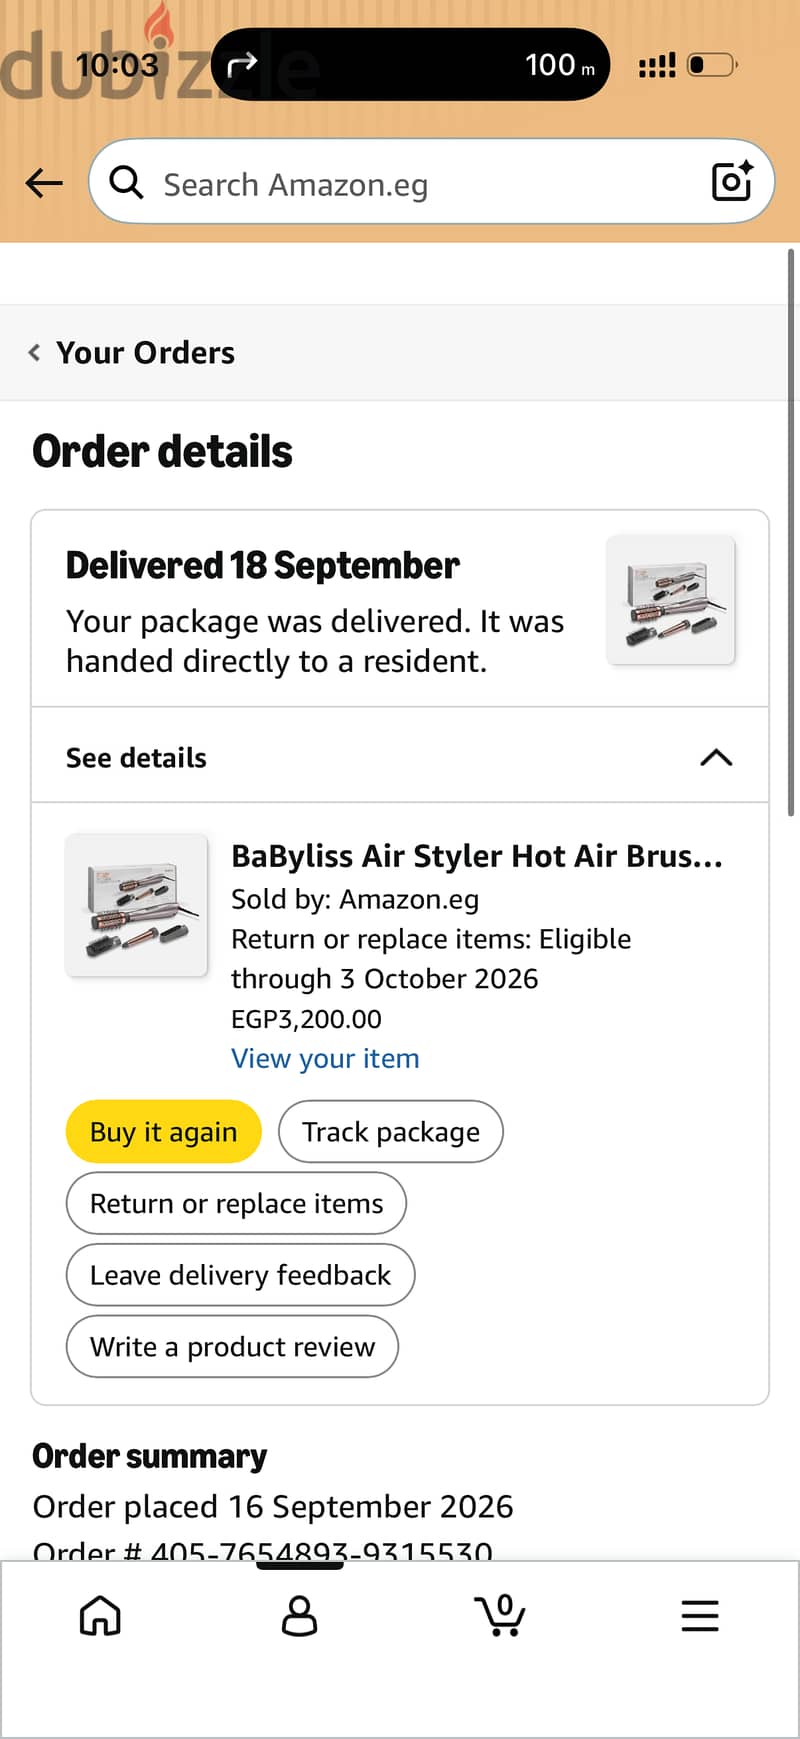This screenshot has width=800, height=1739.
Task: Open camera lens search icon
Action: tap(731, 181)
